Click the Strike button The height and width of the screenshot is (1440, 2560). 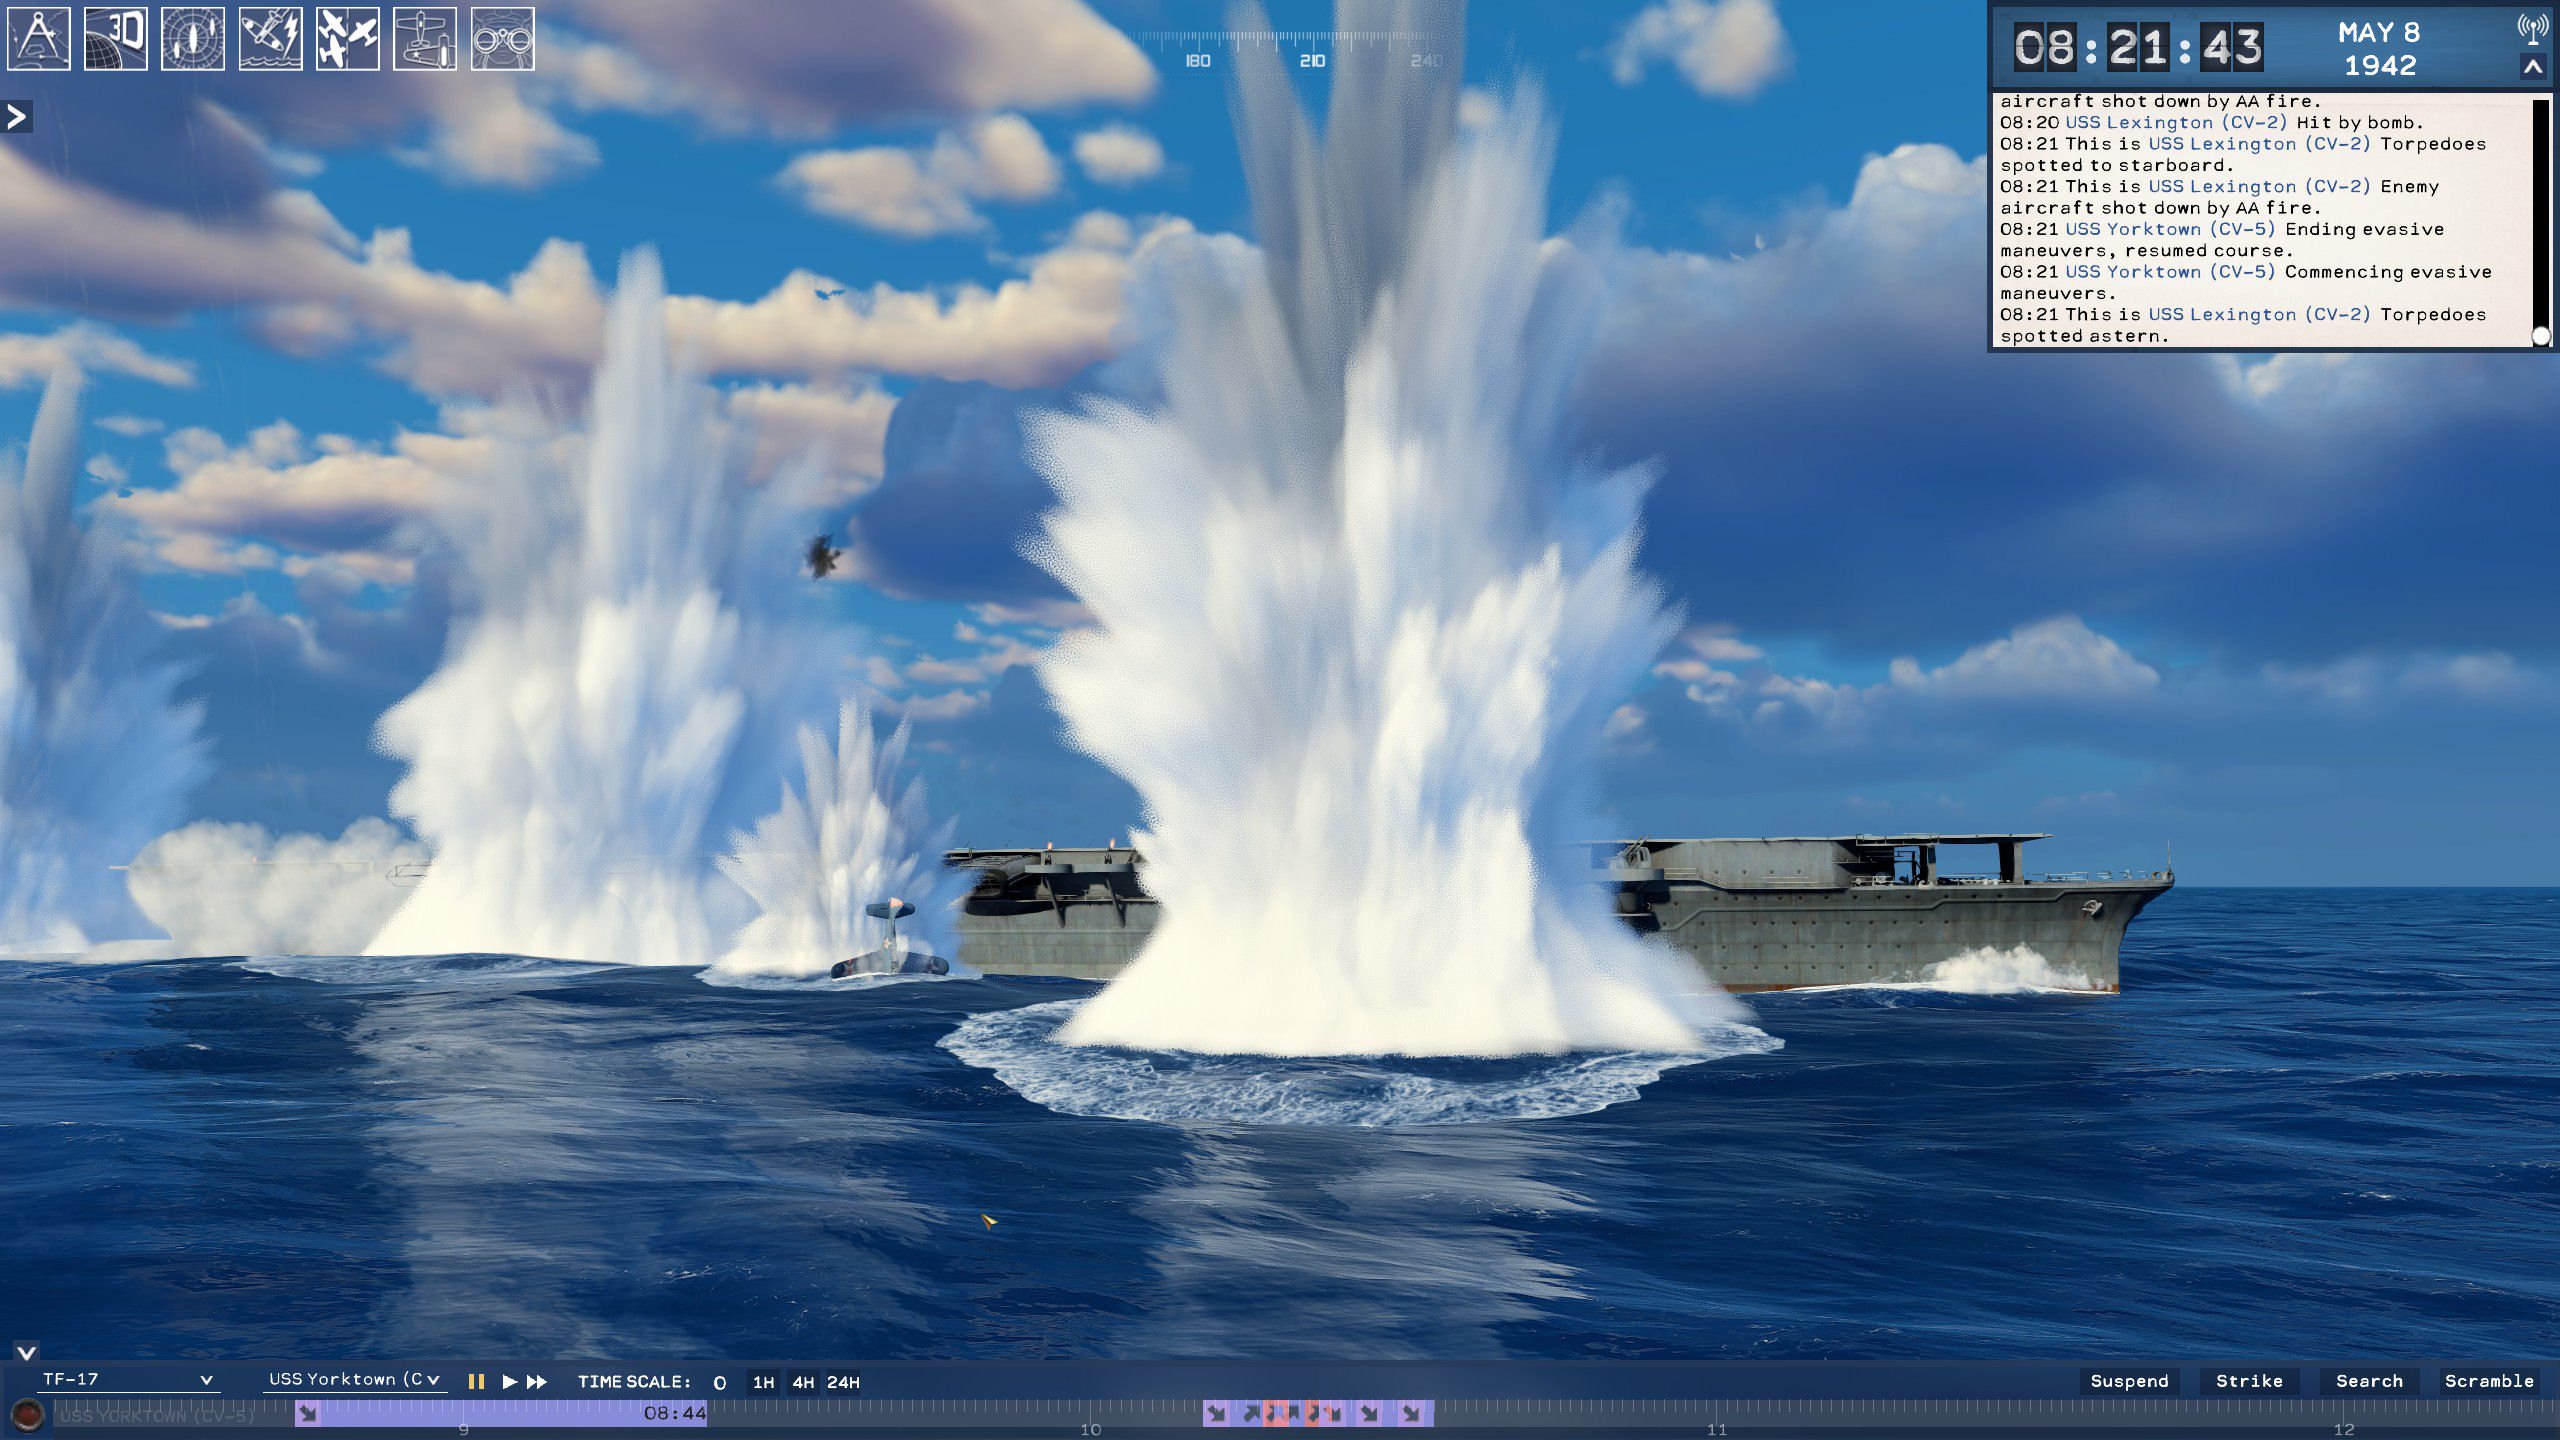2249,1381
